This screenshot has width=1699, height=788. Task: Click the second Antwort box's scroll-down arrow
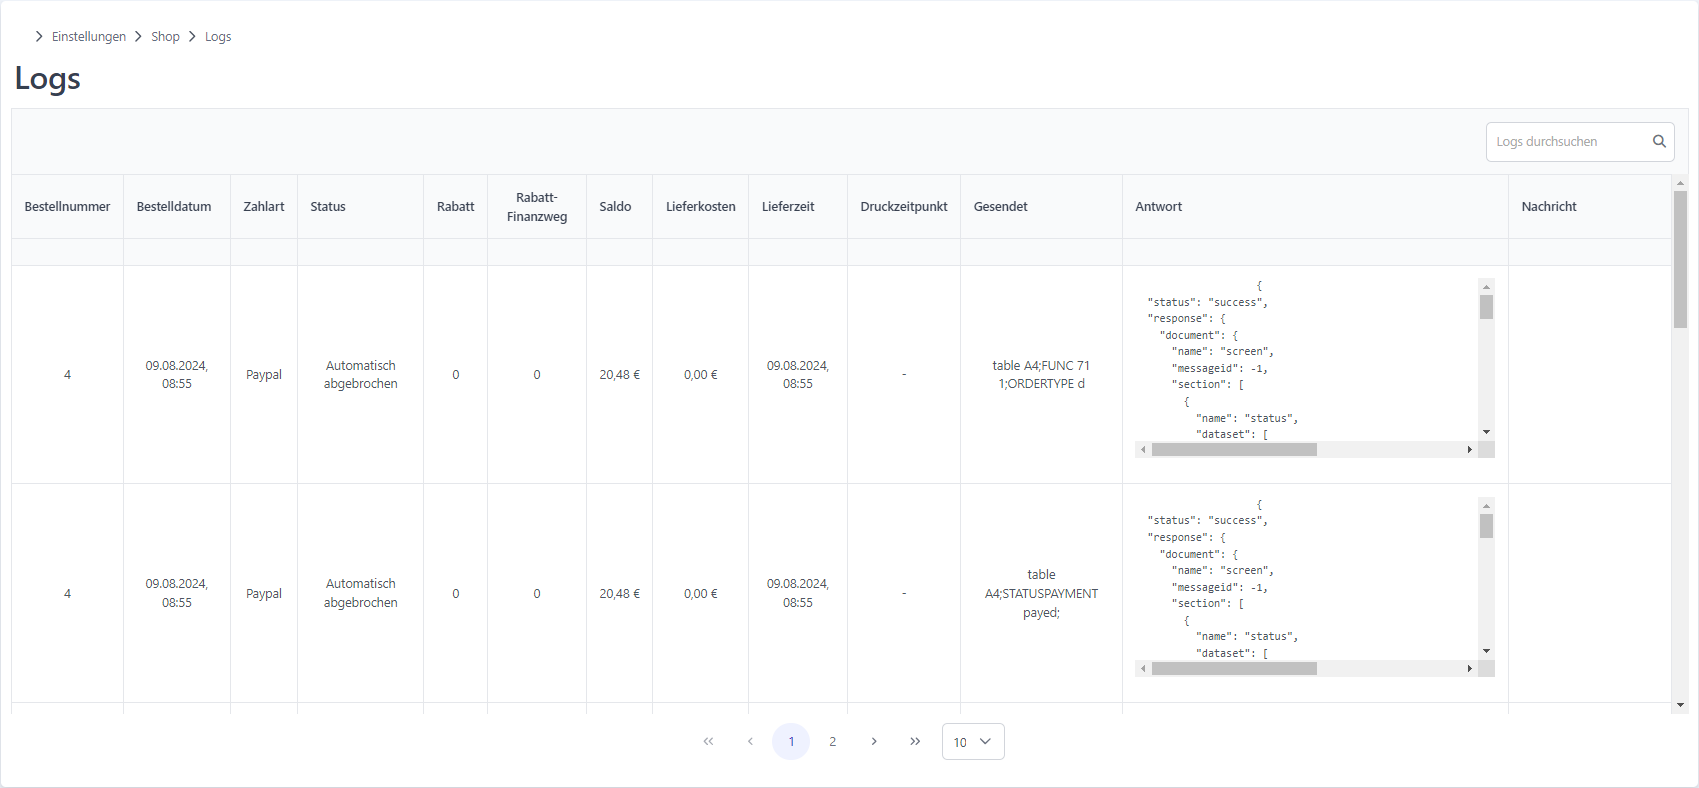pos(1487,651)
